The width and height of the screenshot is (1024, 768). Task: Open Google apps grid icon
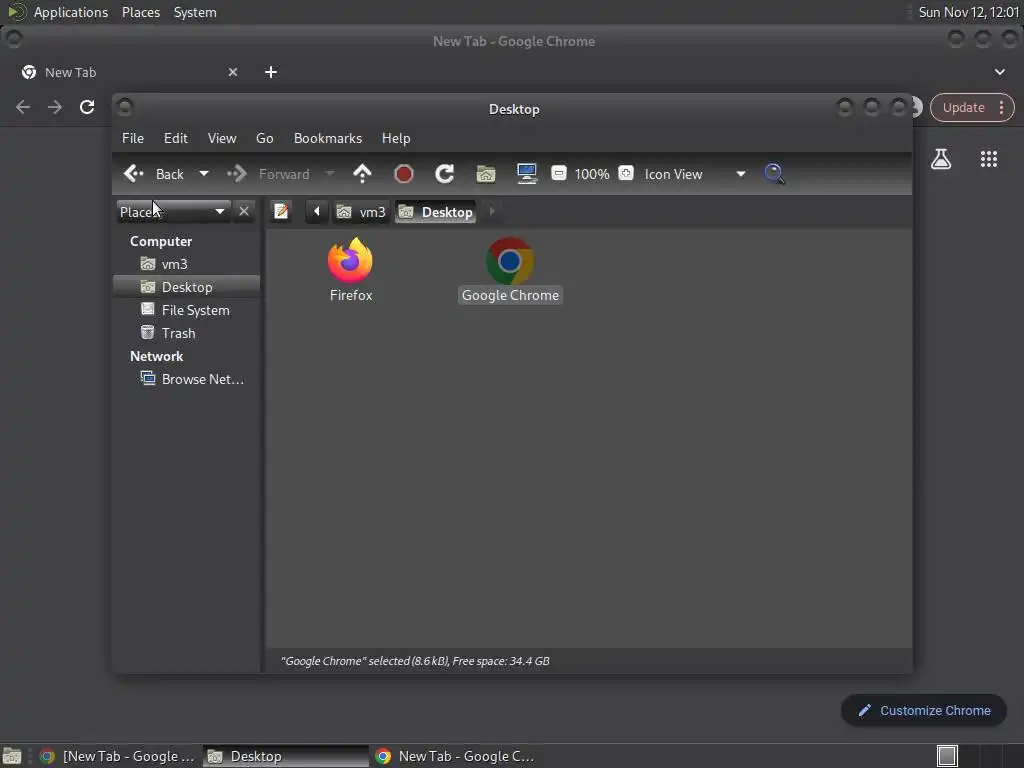(989, 159)
